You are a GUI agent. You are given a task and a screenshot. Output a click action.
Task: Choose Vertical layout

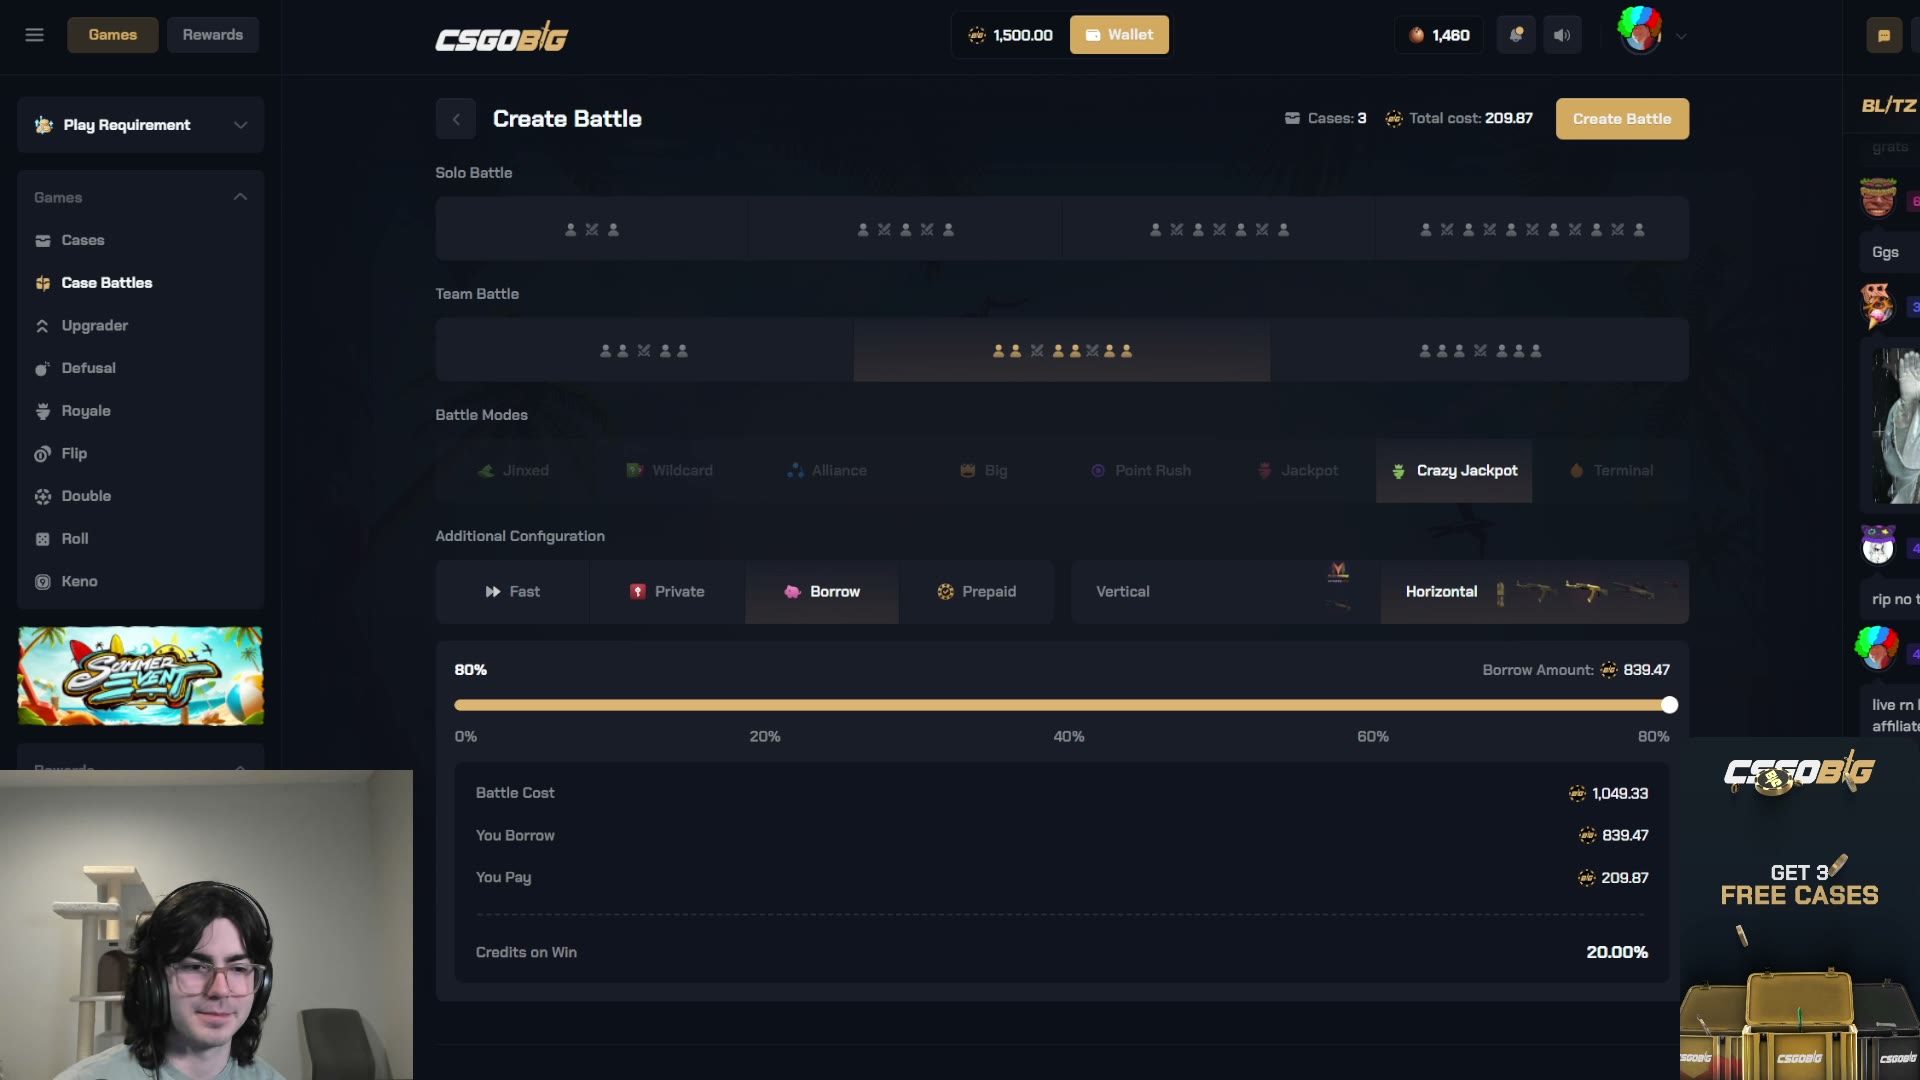1226,592
